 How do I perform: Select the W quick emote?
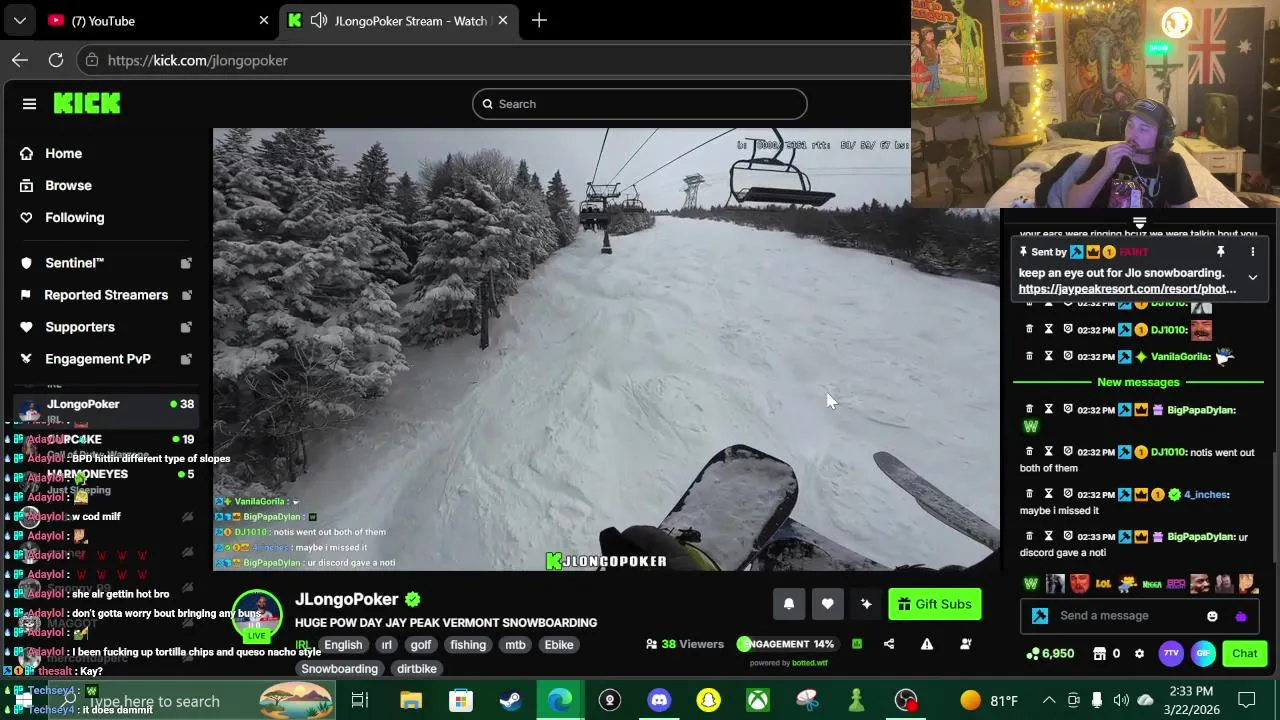[1031, 583]
